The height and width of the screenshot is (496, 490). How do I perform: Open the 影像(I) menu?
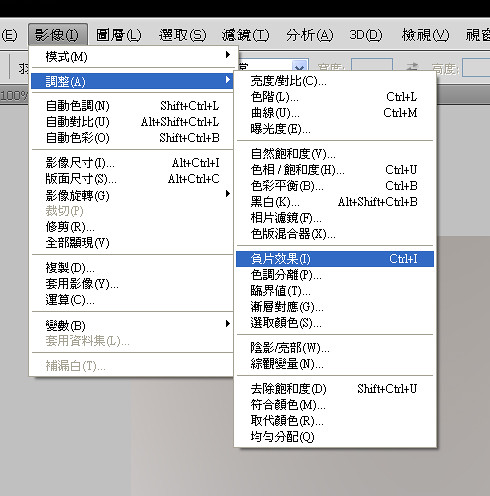pyautogui.click(x=58, y=35)
